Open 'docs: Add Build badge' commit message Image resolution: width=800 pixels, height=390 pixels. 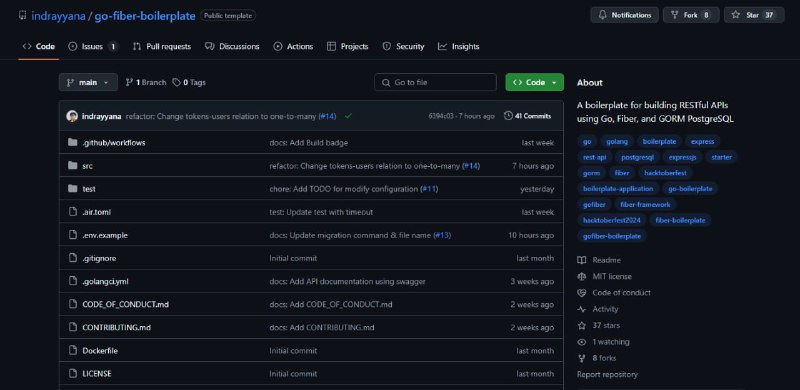309,143
